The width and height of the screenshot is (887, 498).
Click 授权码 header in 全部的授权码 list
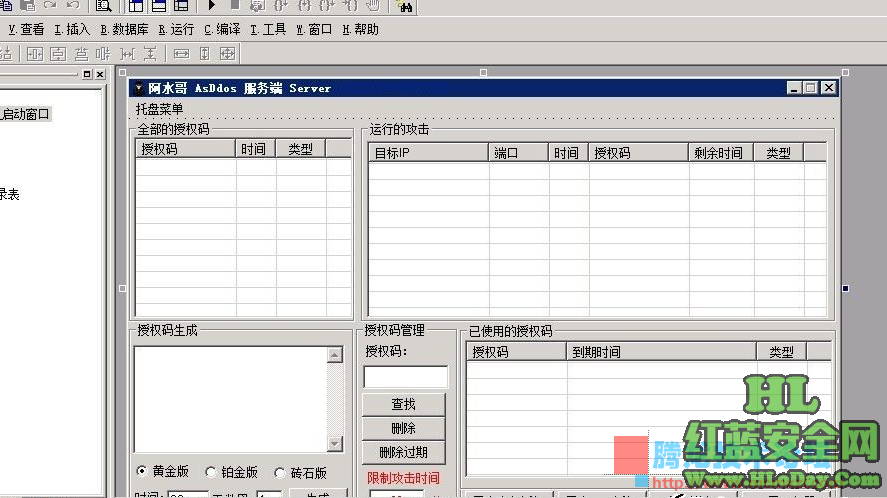[185, 149]
